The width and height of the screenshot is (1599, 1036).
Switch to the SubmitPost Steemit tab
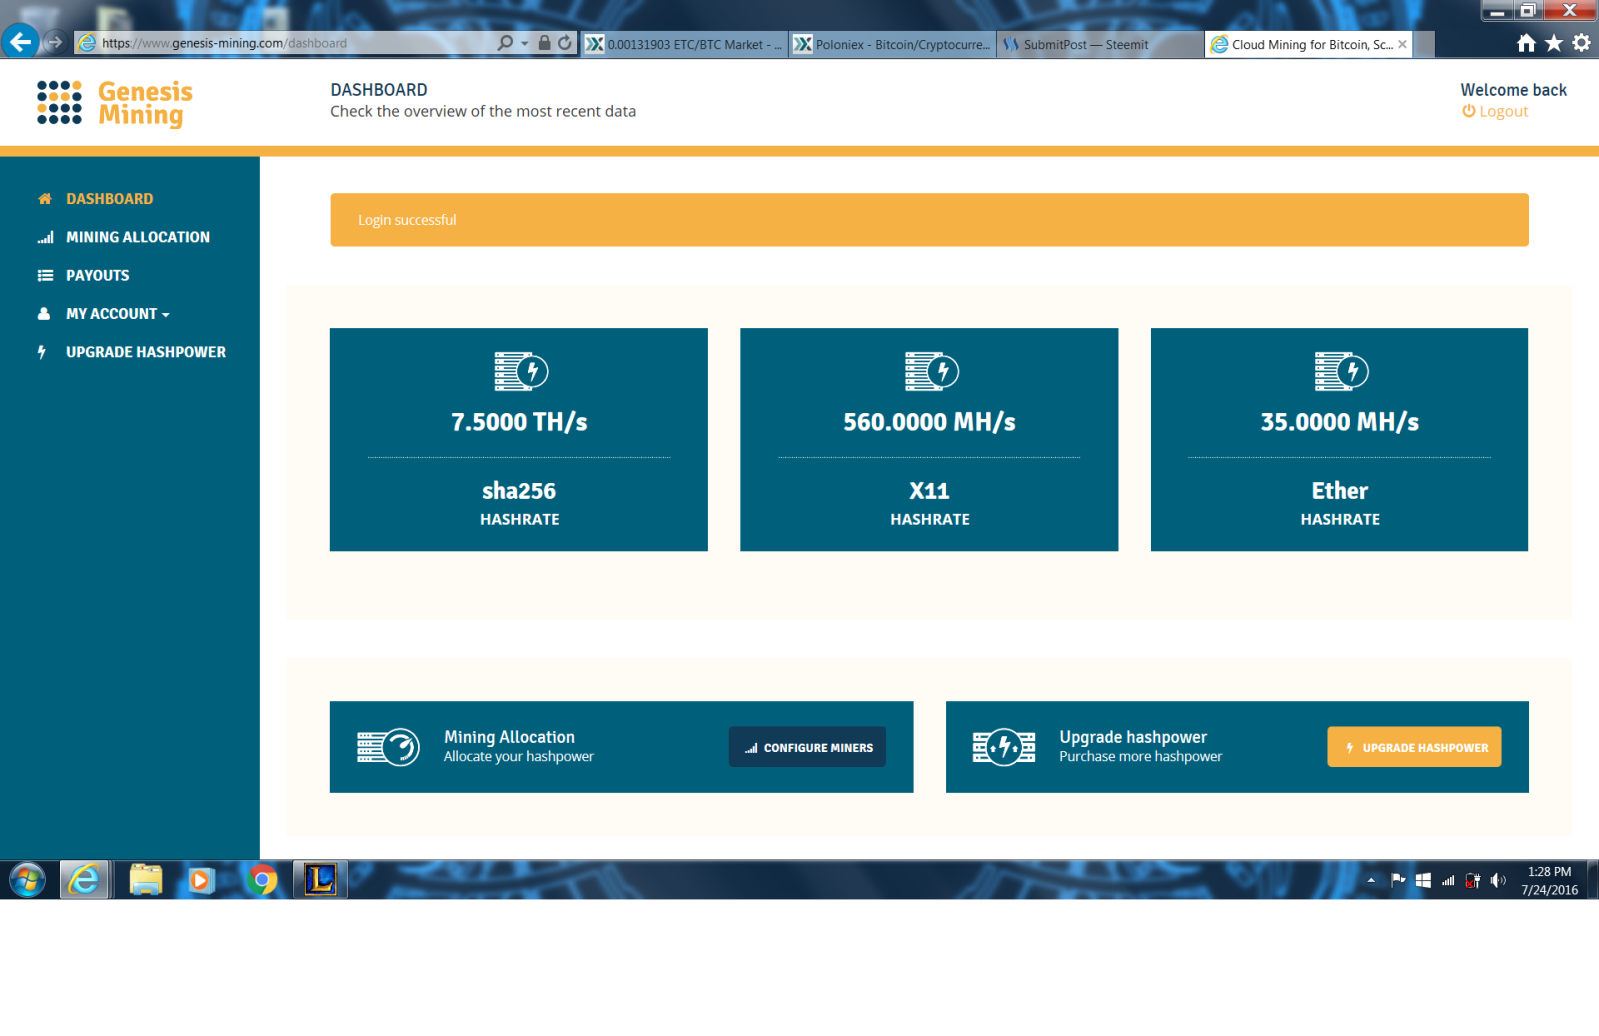[1100, 44]
